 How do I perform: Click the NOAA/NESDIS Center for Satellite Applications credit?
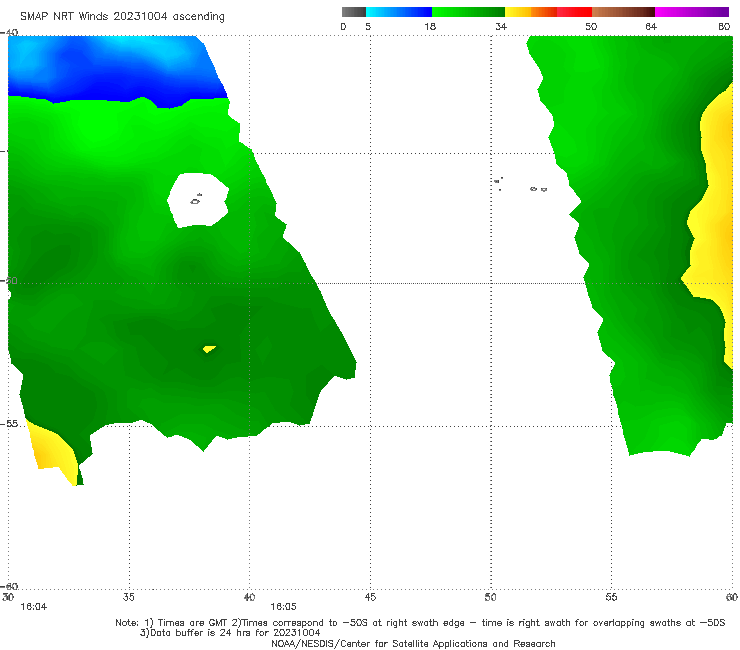coord(413,643)
